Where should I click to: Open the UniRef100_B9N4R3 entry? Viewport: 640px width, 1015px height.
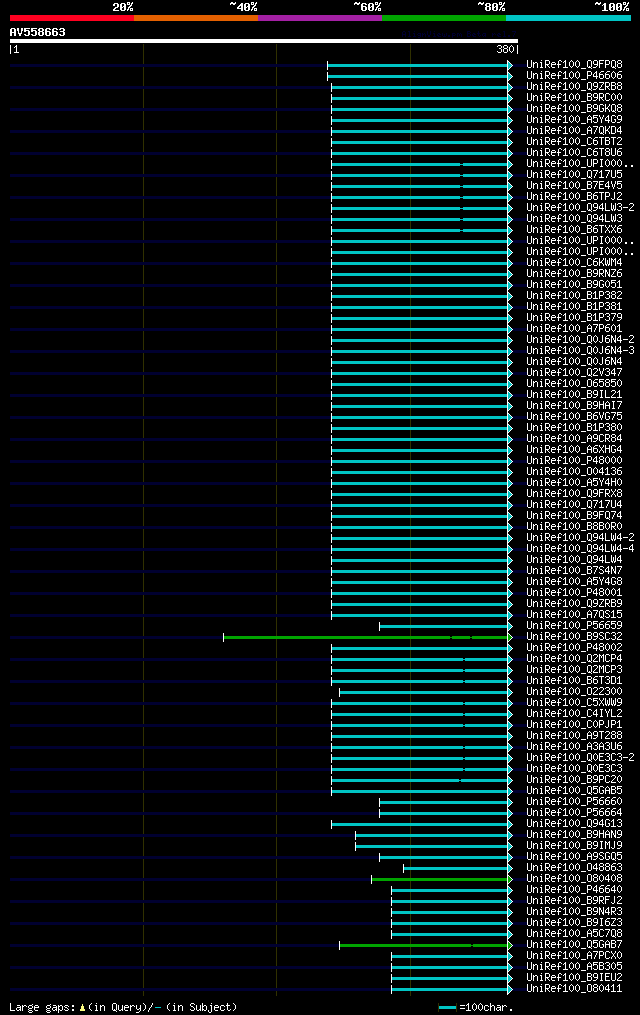pyautogui.click(x=574, y=912)
